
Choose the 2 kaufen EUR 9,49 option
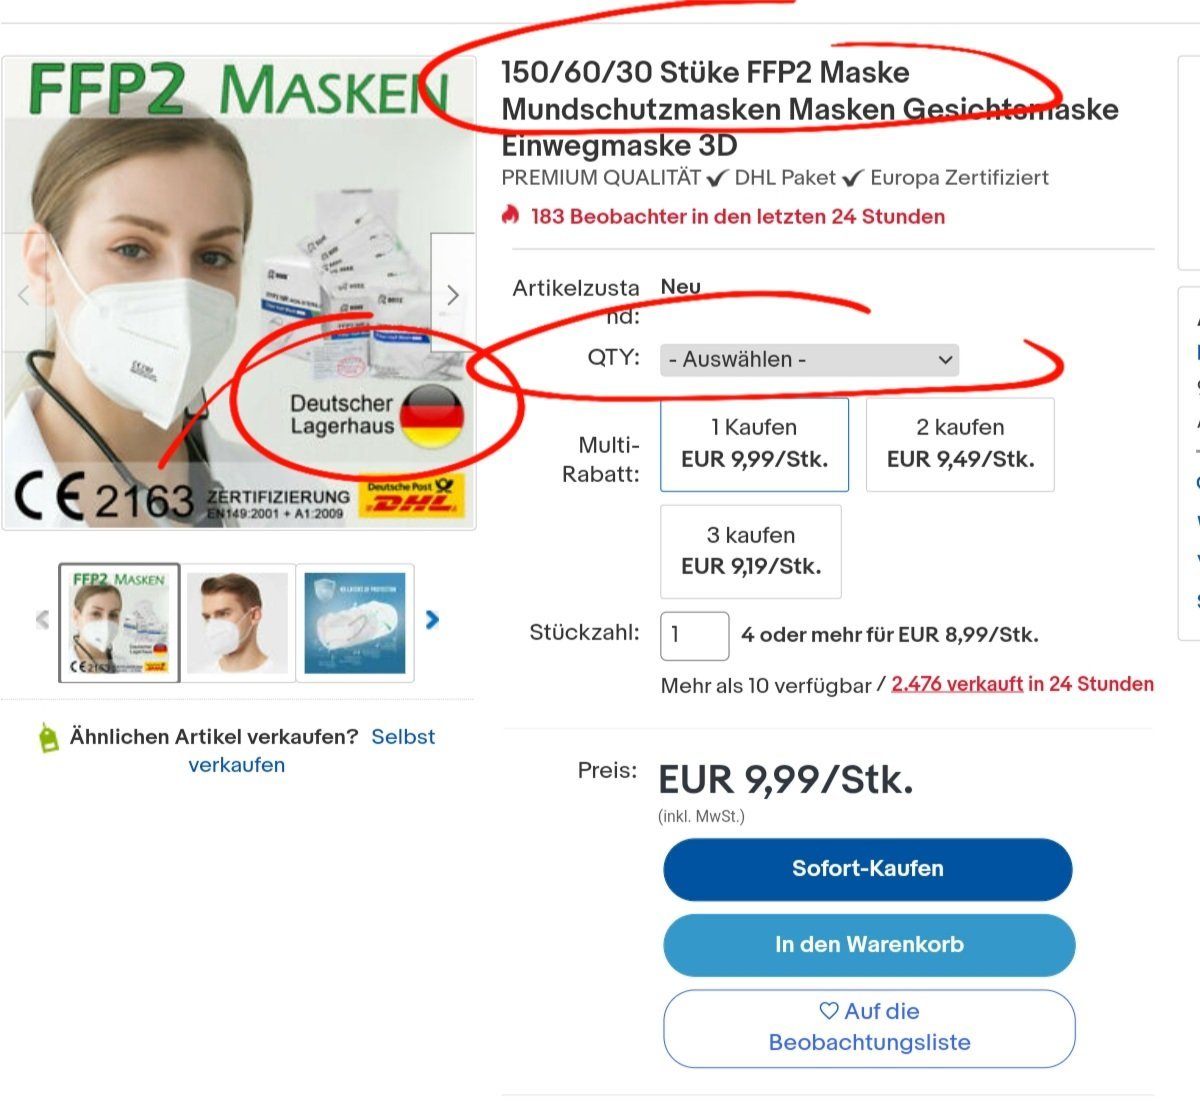[x=960, y=444]
